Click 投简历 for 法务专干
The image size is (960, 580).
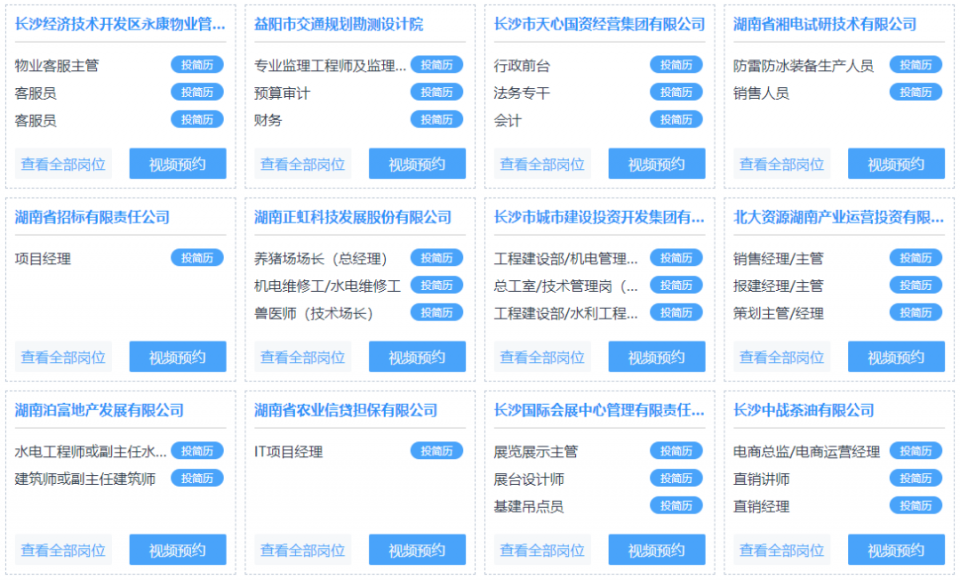point(676,92)
